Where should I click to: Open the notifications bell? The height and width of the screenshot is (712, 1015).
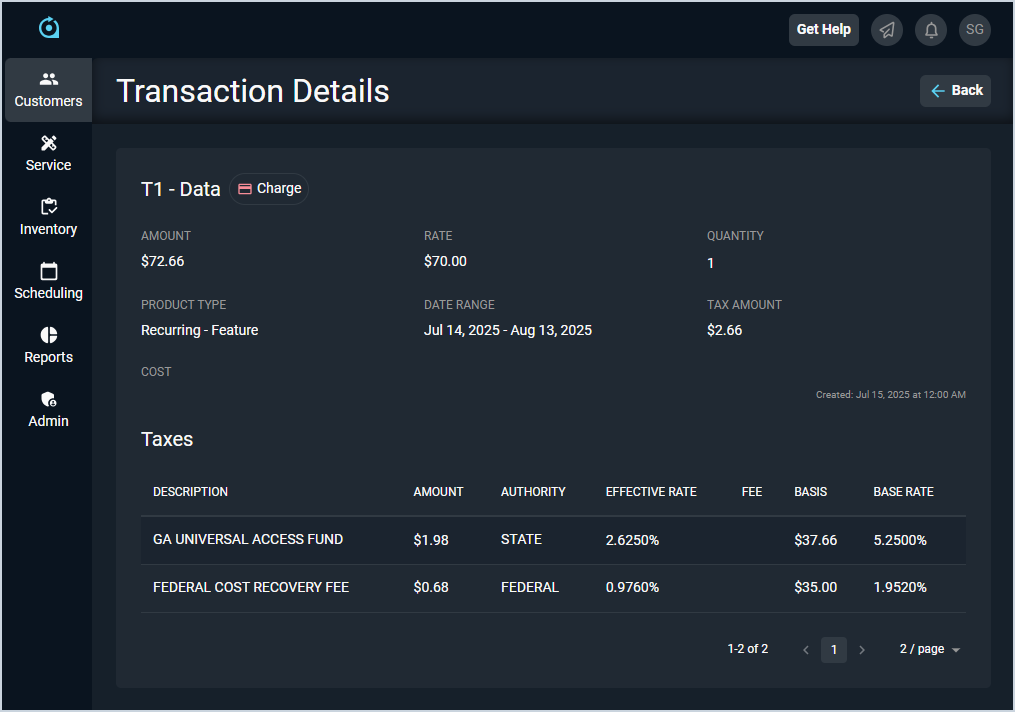click(x=931, y=30)
